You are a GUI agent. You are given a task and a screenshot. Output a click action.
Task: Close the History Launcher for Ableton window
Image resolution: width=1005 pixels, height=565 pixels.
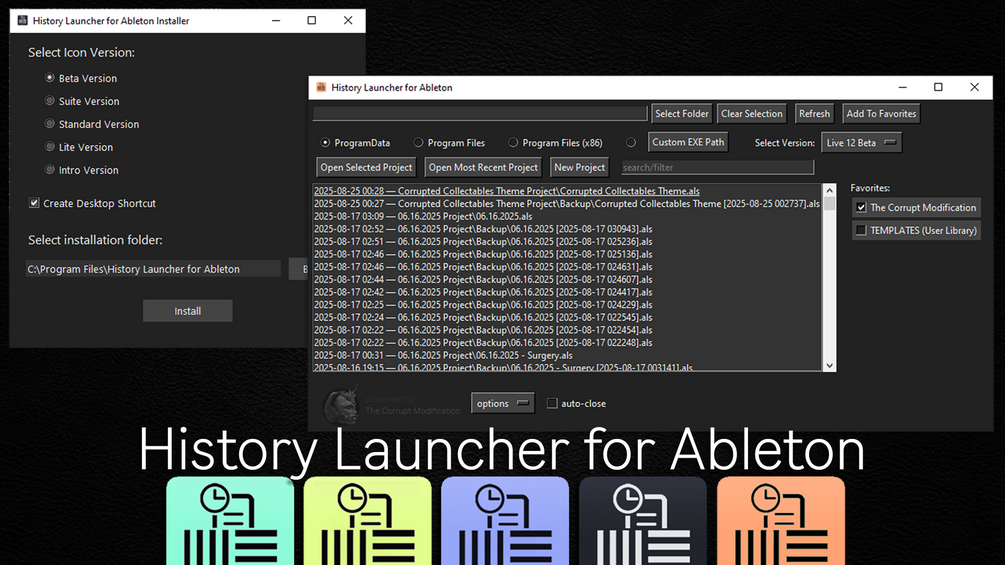pos(974,87)
